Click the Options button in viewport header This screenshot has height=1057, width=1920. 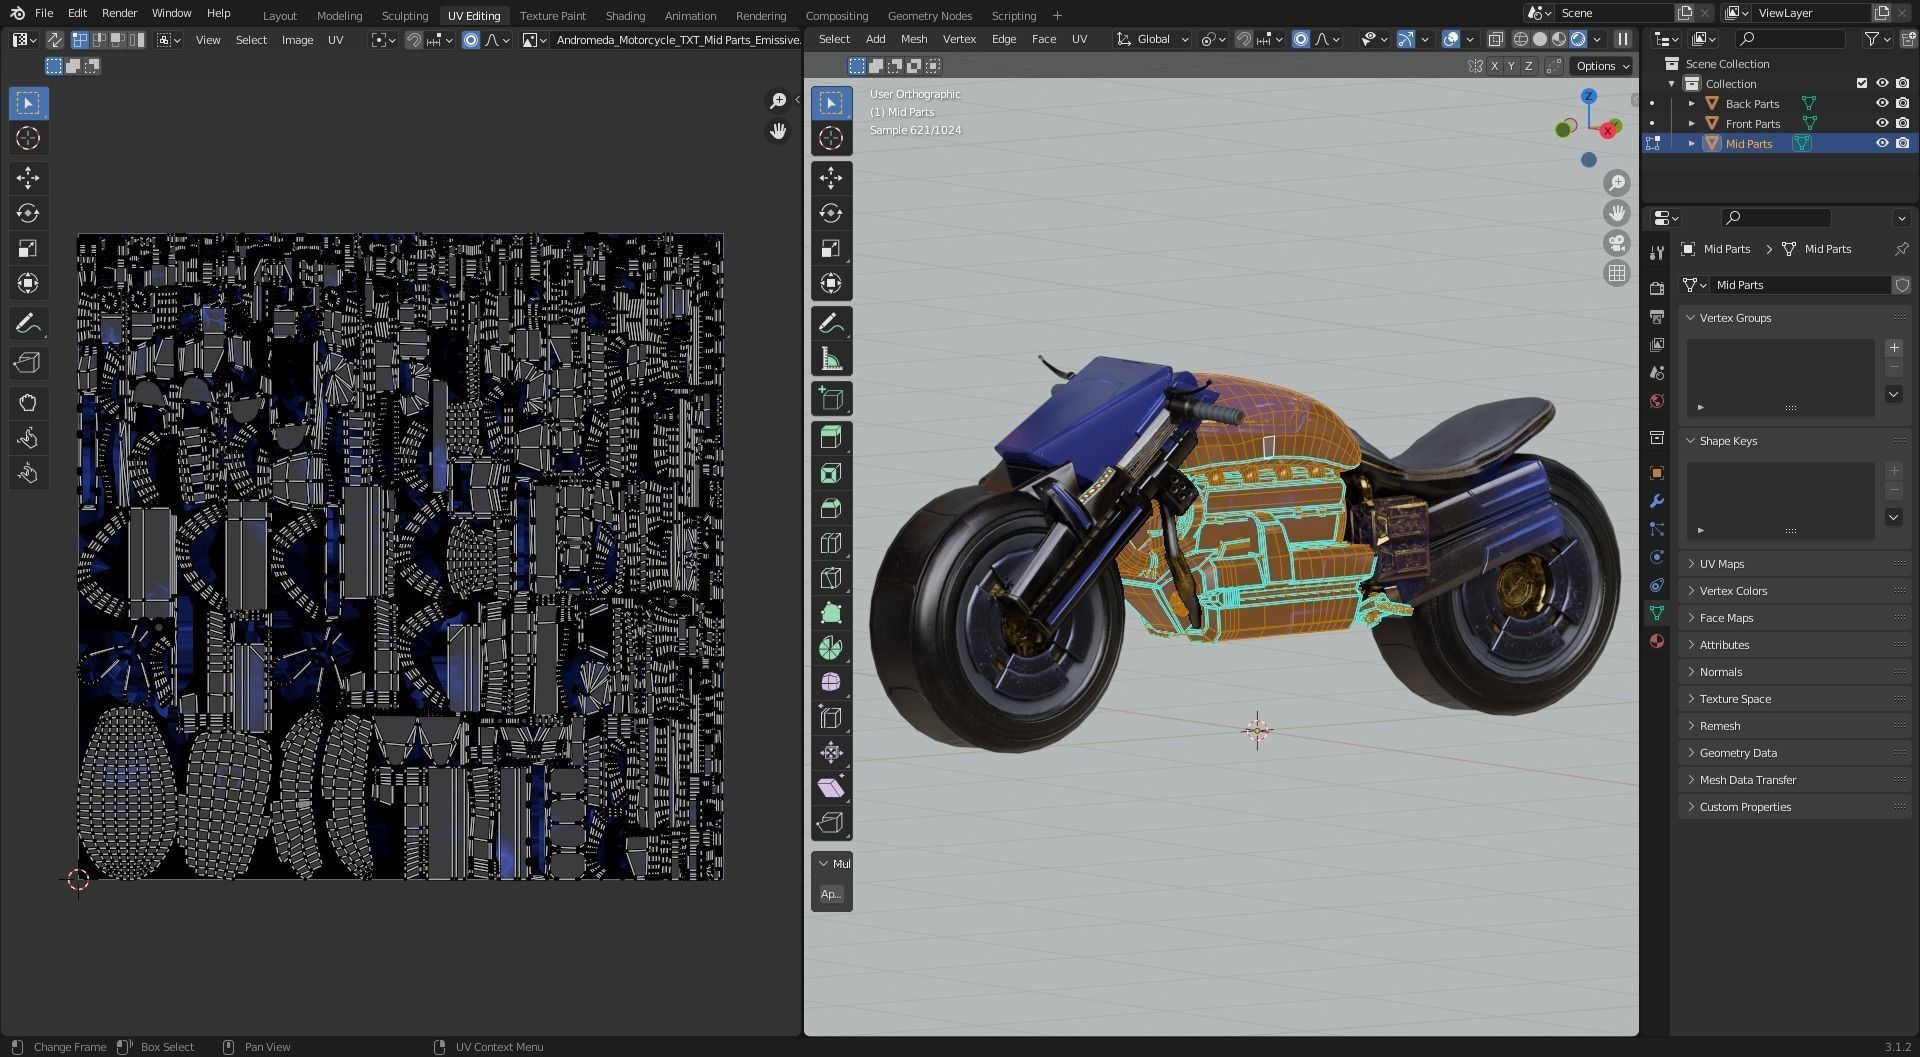click(1602, 66)
